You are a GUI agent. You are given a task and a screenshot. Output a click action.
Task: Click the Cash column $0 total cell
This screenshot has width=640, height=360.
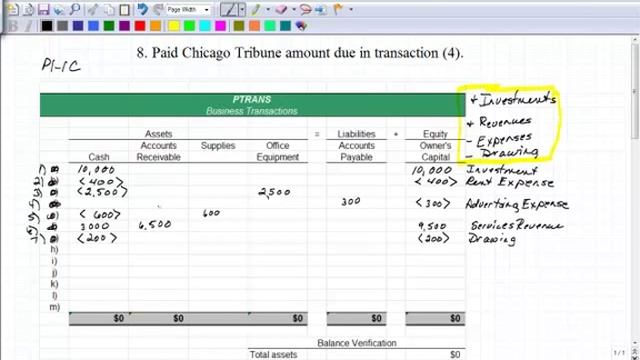point(99,318)
